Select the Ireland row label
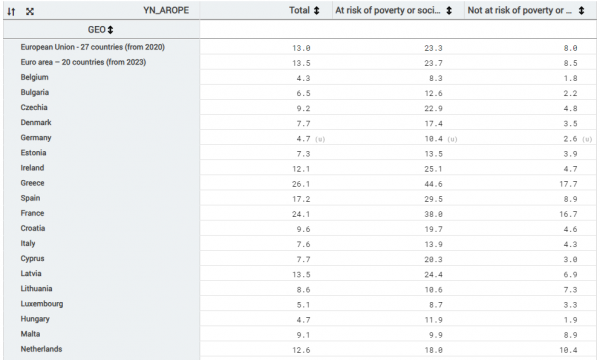The width and height of the screenshot is (600, 360). click(33, 168)
